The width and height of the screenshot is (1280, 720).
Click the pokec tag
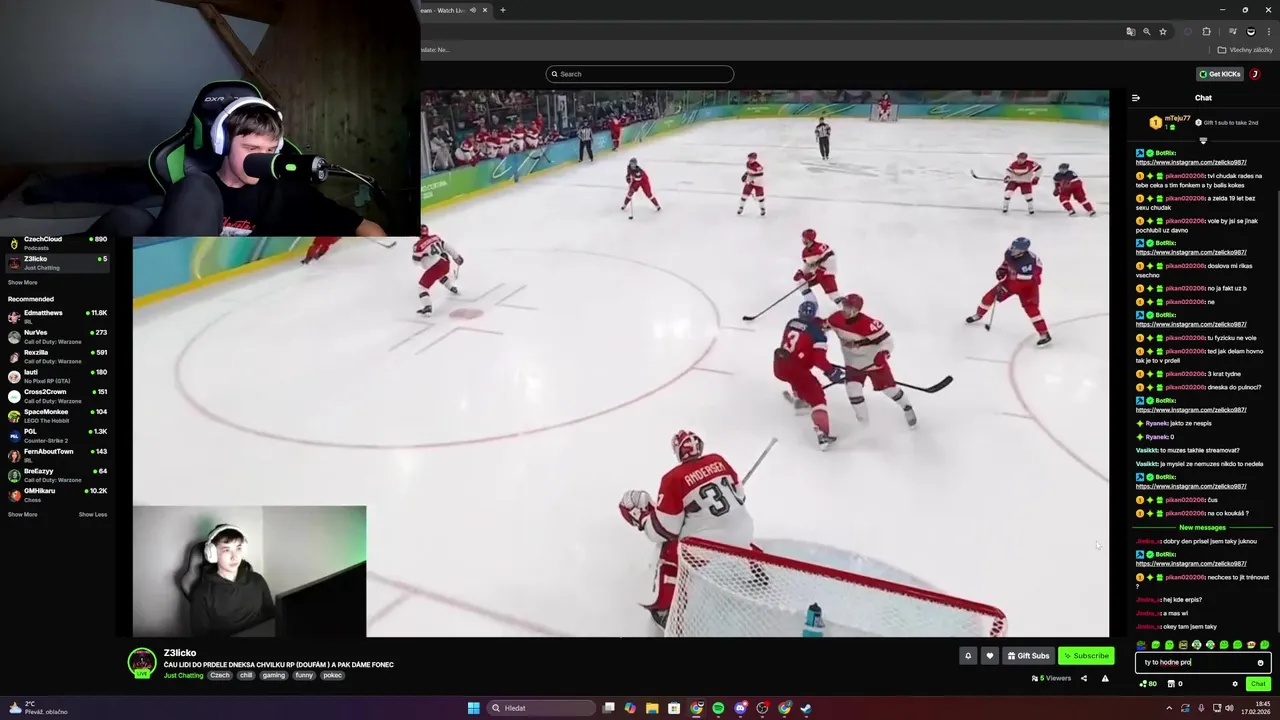333,675
